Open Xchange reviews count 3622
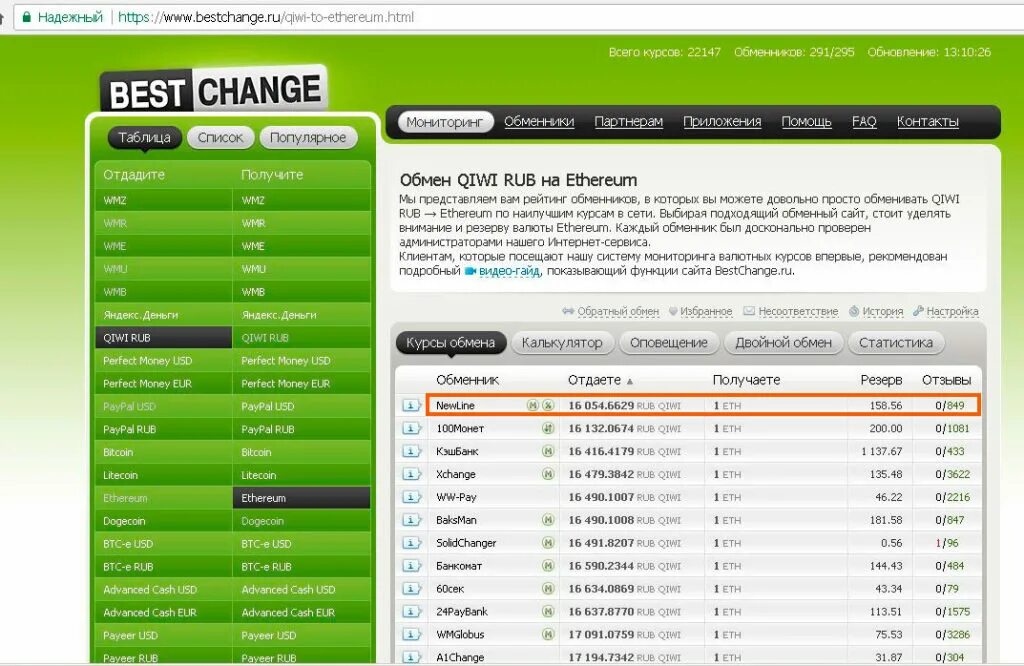This screenshot has width=1024, height=666. pos(958,474)
